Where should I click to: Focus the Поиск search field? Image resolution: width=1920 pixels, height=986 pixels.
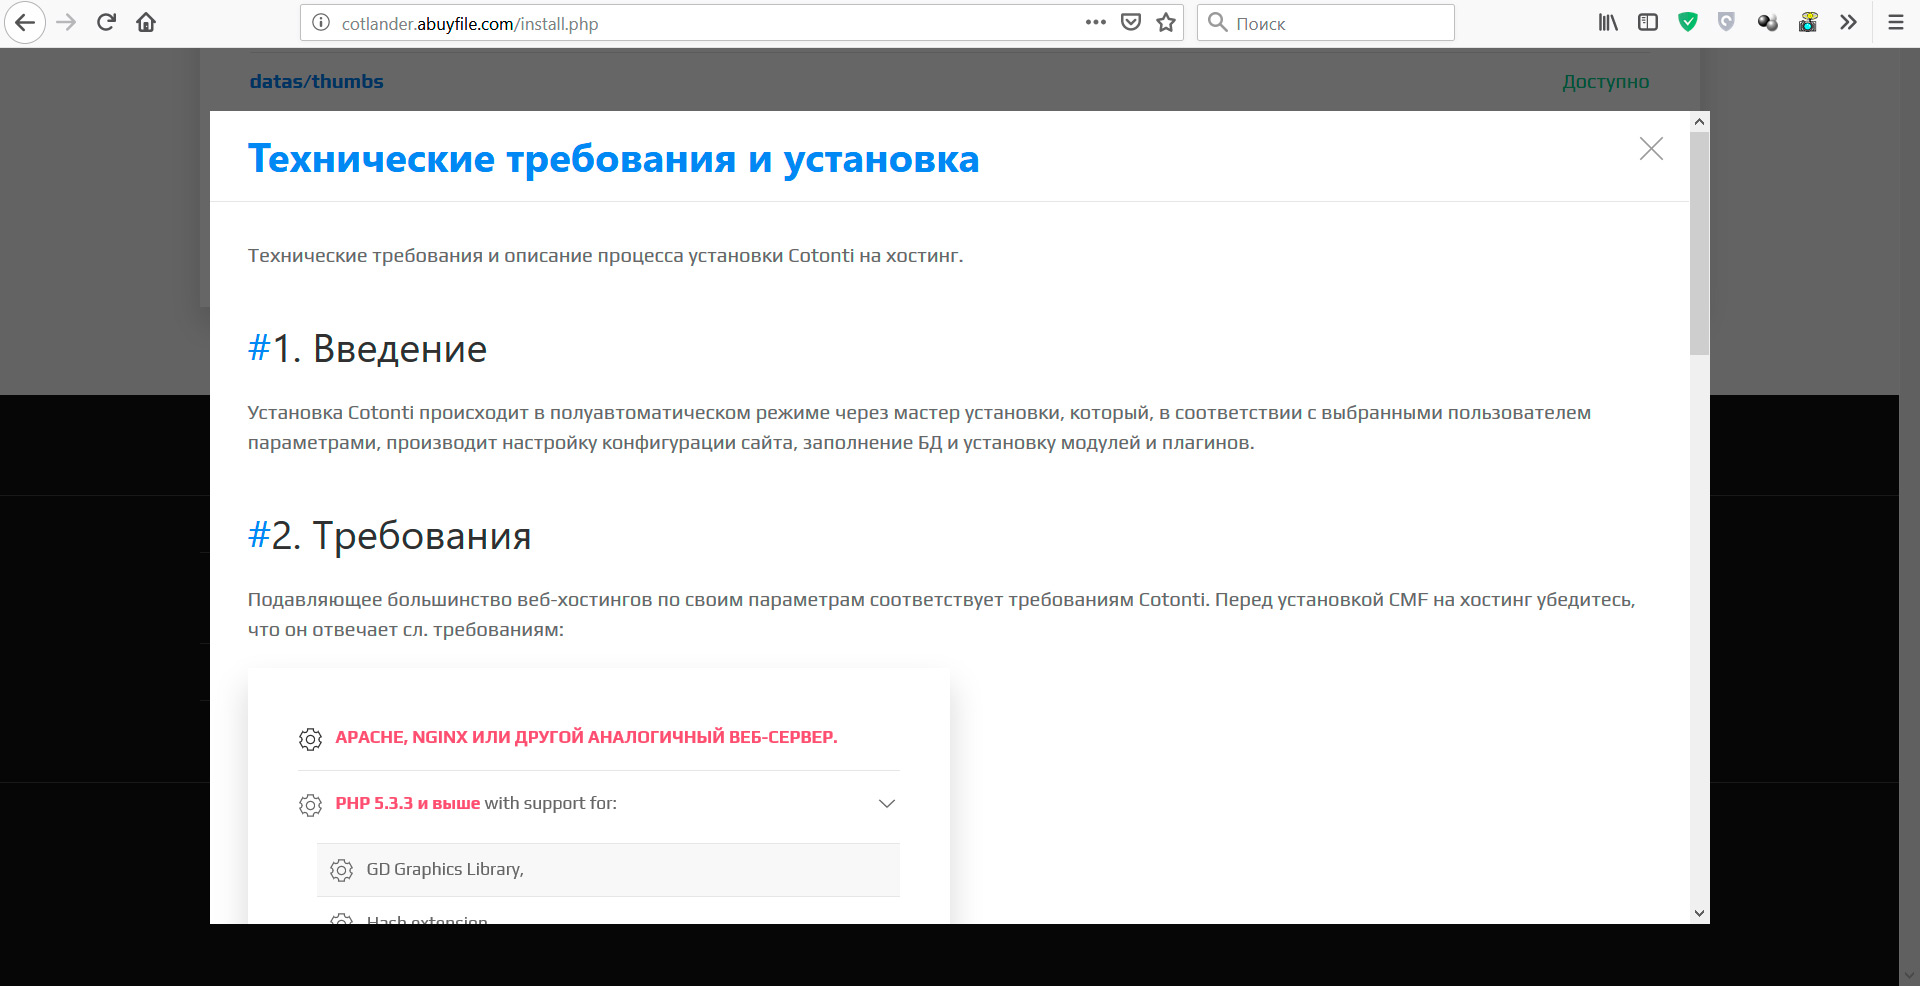pyautogui.click(x=1326, y=23)
